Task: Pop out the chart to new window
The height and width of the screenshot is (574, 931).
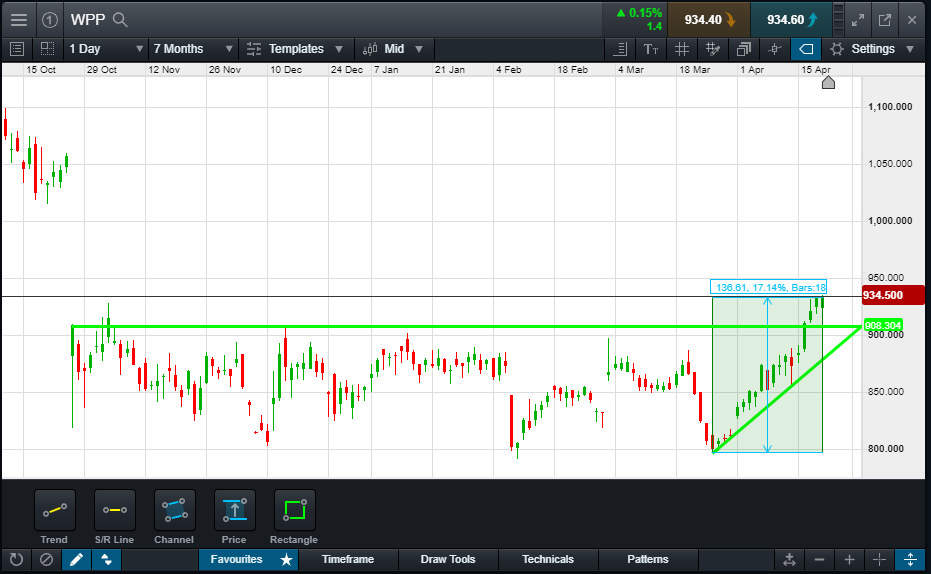Action: click(x=885, y=20)
